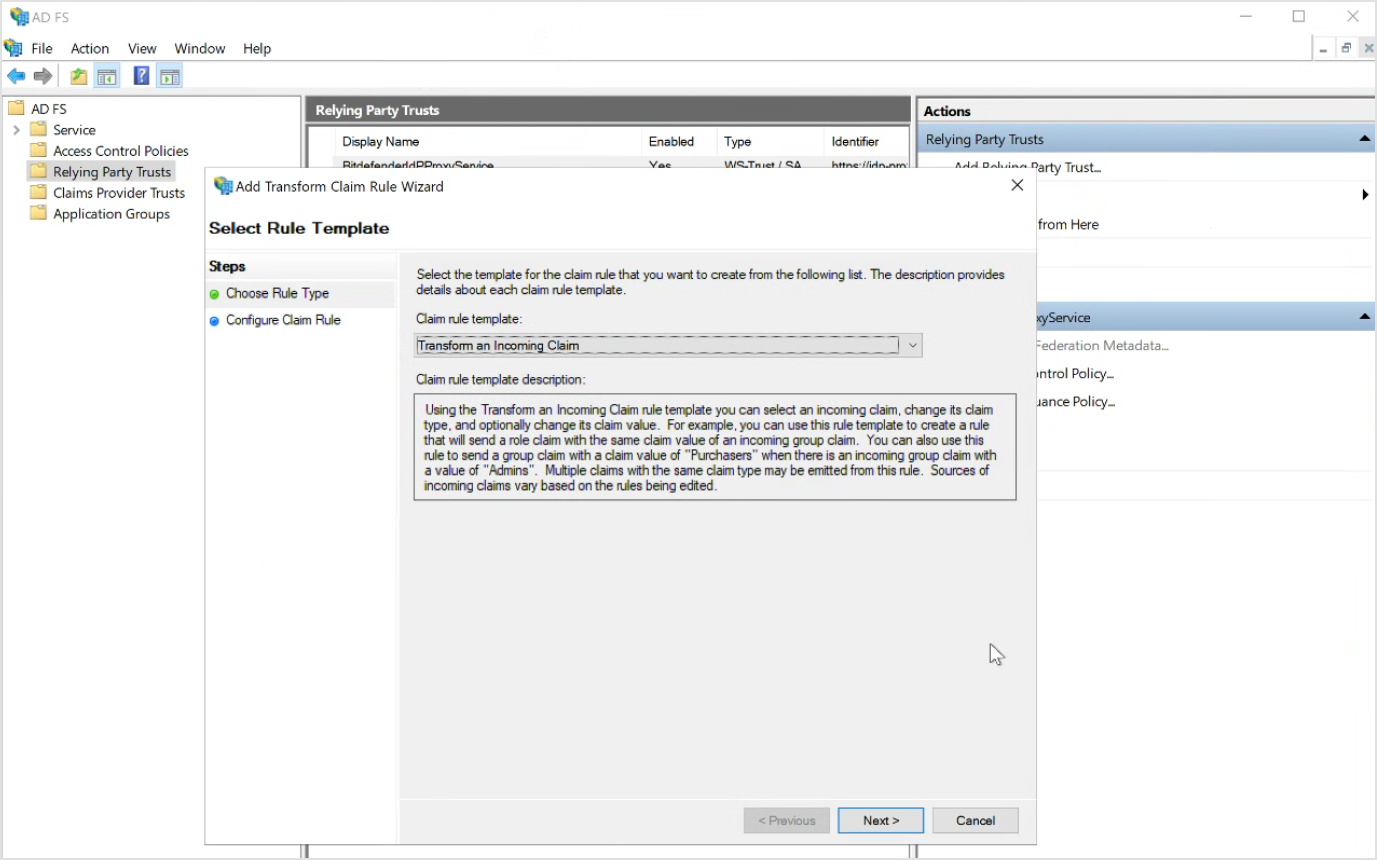The image size is (1377, 860).
Task: Open the Action menu
Action: tap(90, 48)
